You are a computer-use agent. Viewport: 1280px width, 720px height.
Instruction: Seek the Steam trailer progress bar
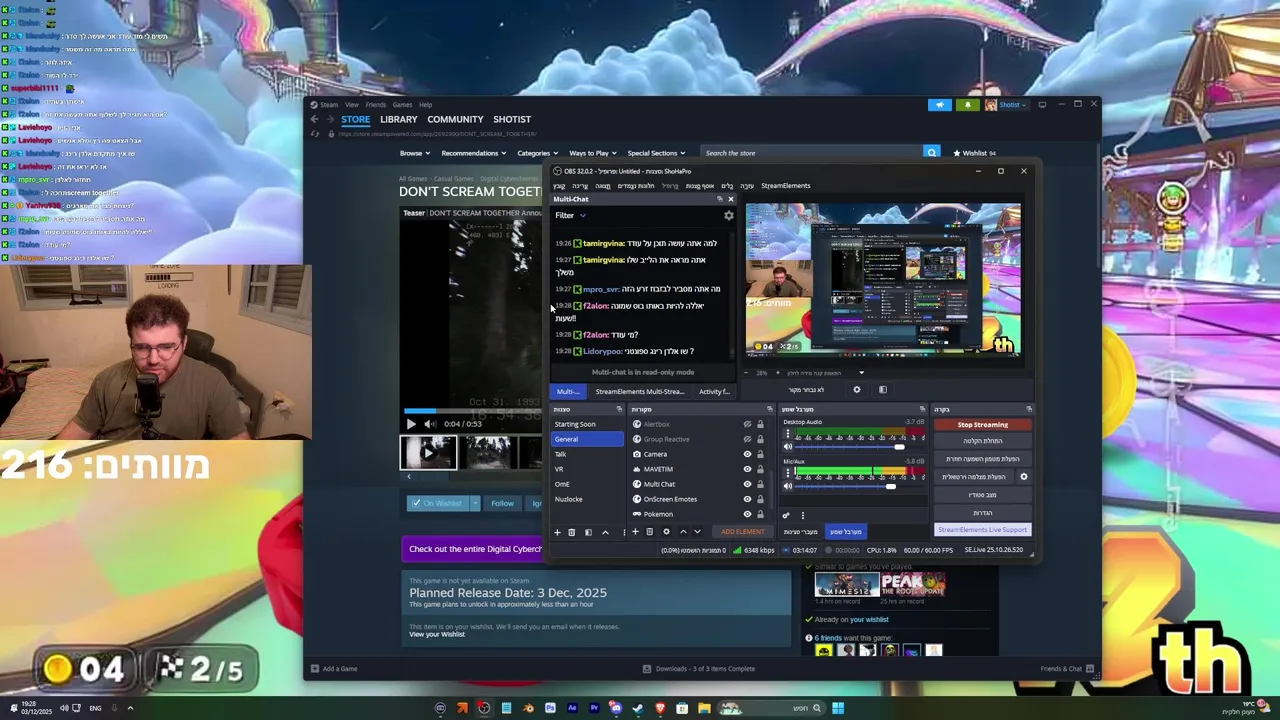(472, 411)
